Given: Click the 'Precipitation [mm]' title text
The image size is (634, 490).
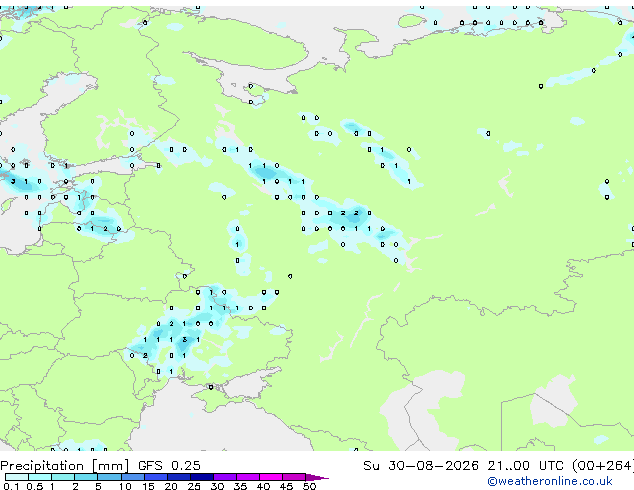Looking at the screenshot, I should pos(65,466).
